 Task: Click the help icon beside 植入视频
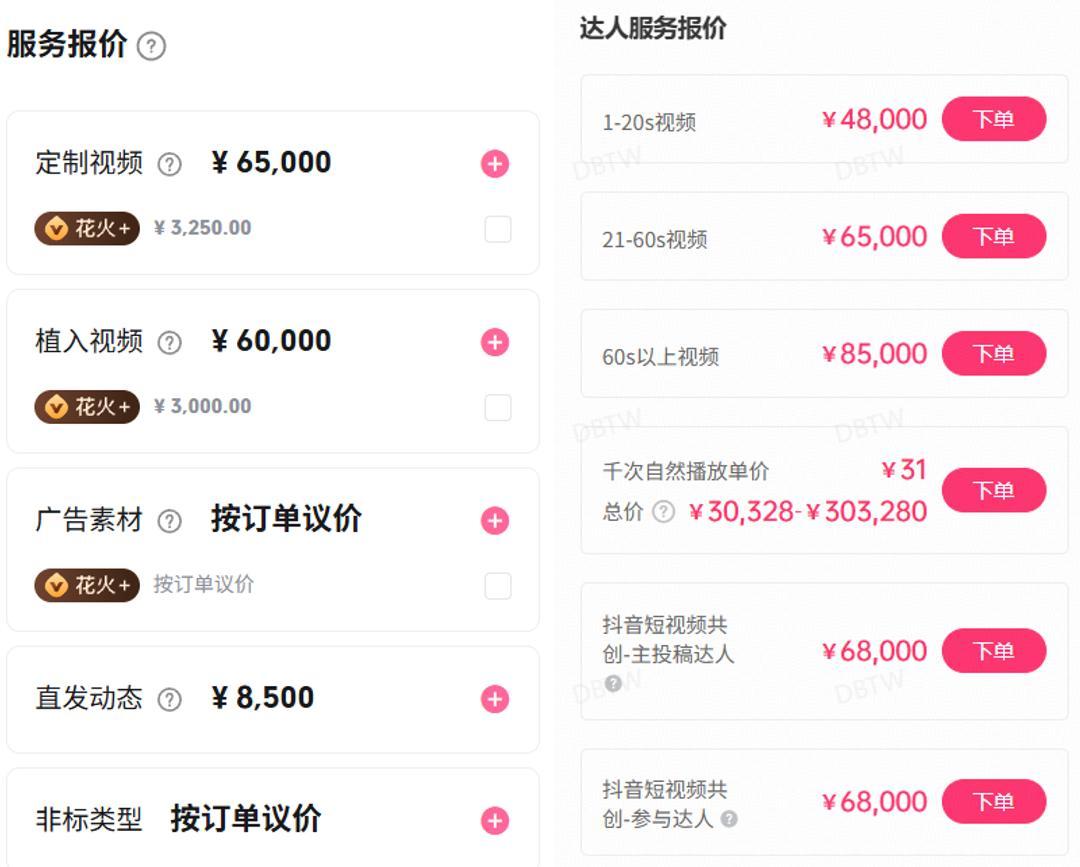170,342
